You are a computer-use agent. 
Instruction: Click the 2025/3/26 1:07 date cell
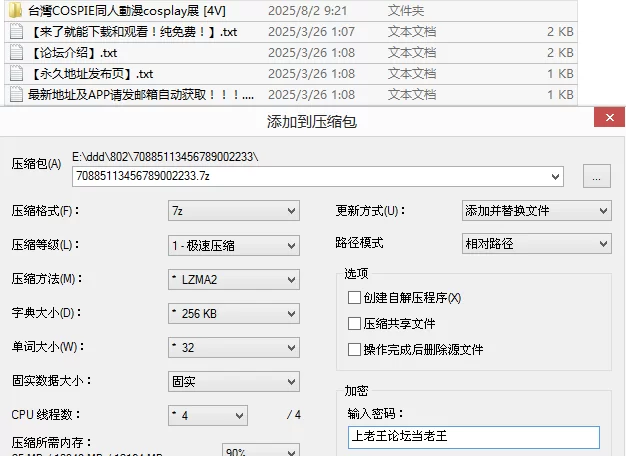click(x=311, y=32)
